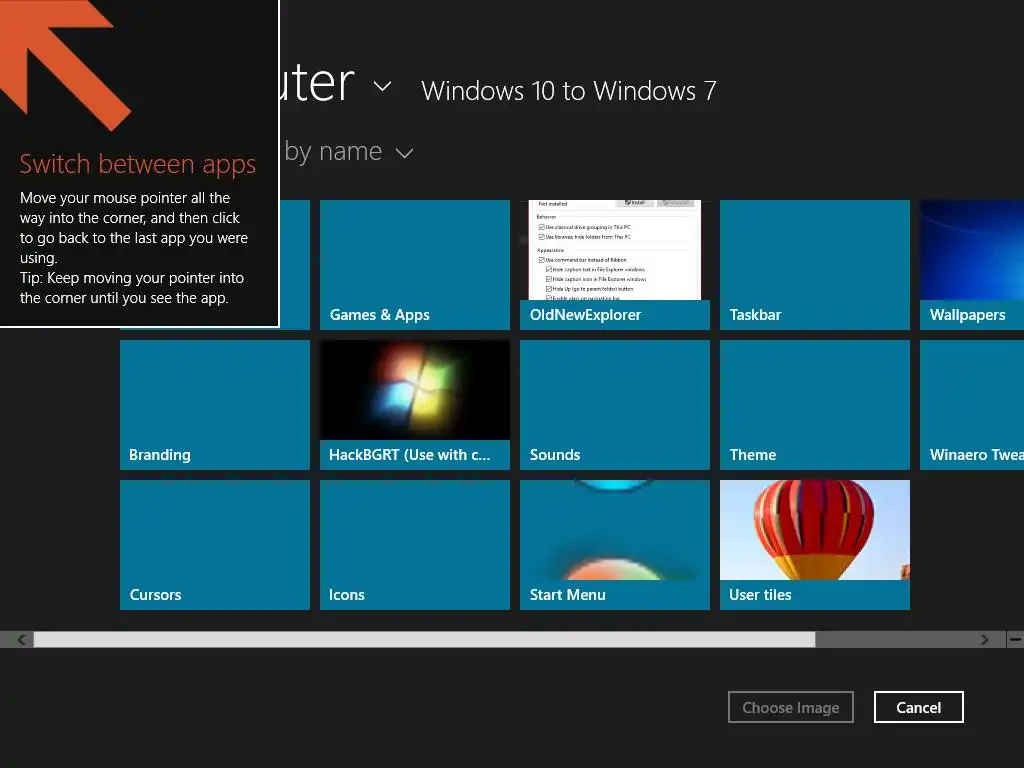Open the Branding folder tile

[215, 404]
